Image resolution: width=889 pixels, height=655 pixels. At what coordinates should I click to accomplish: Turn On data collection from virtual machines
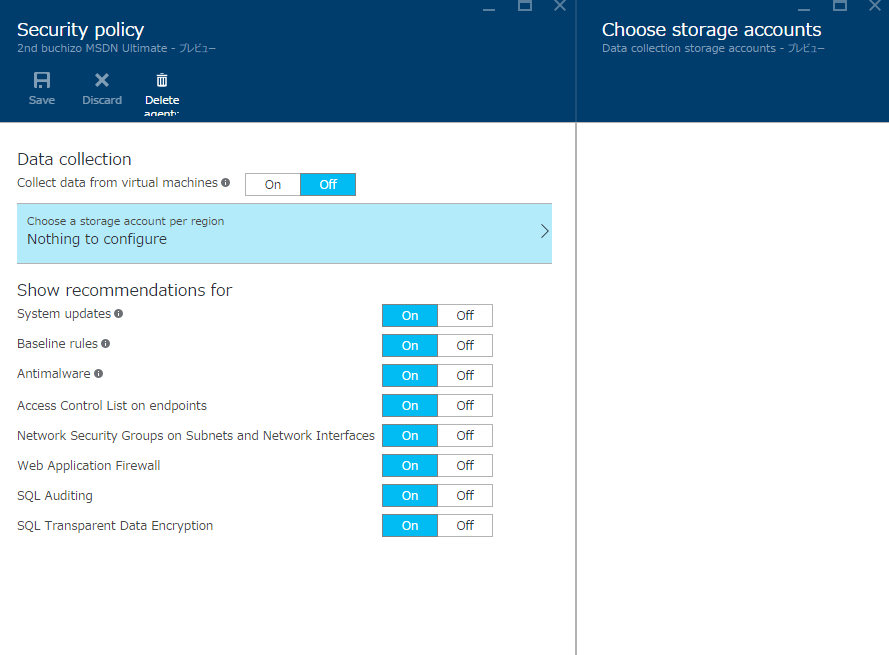tap(273, 184)
